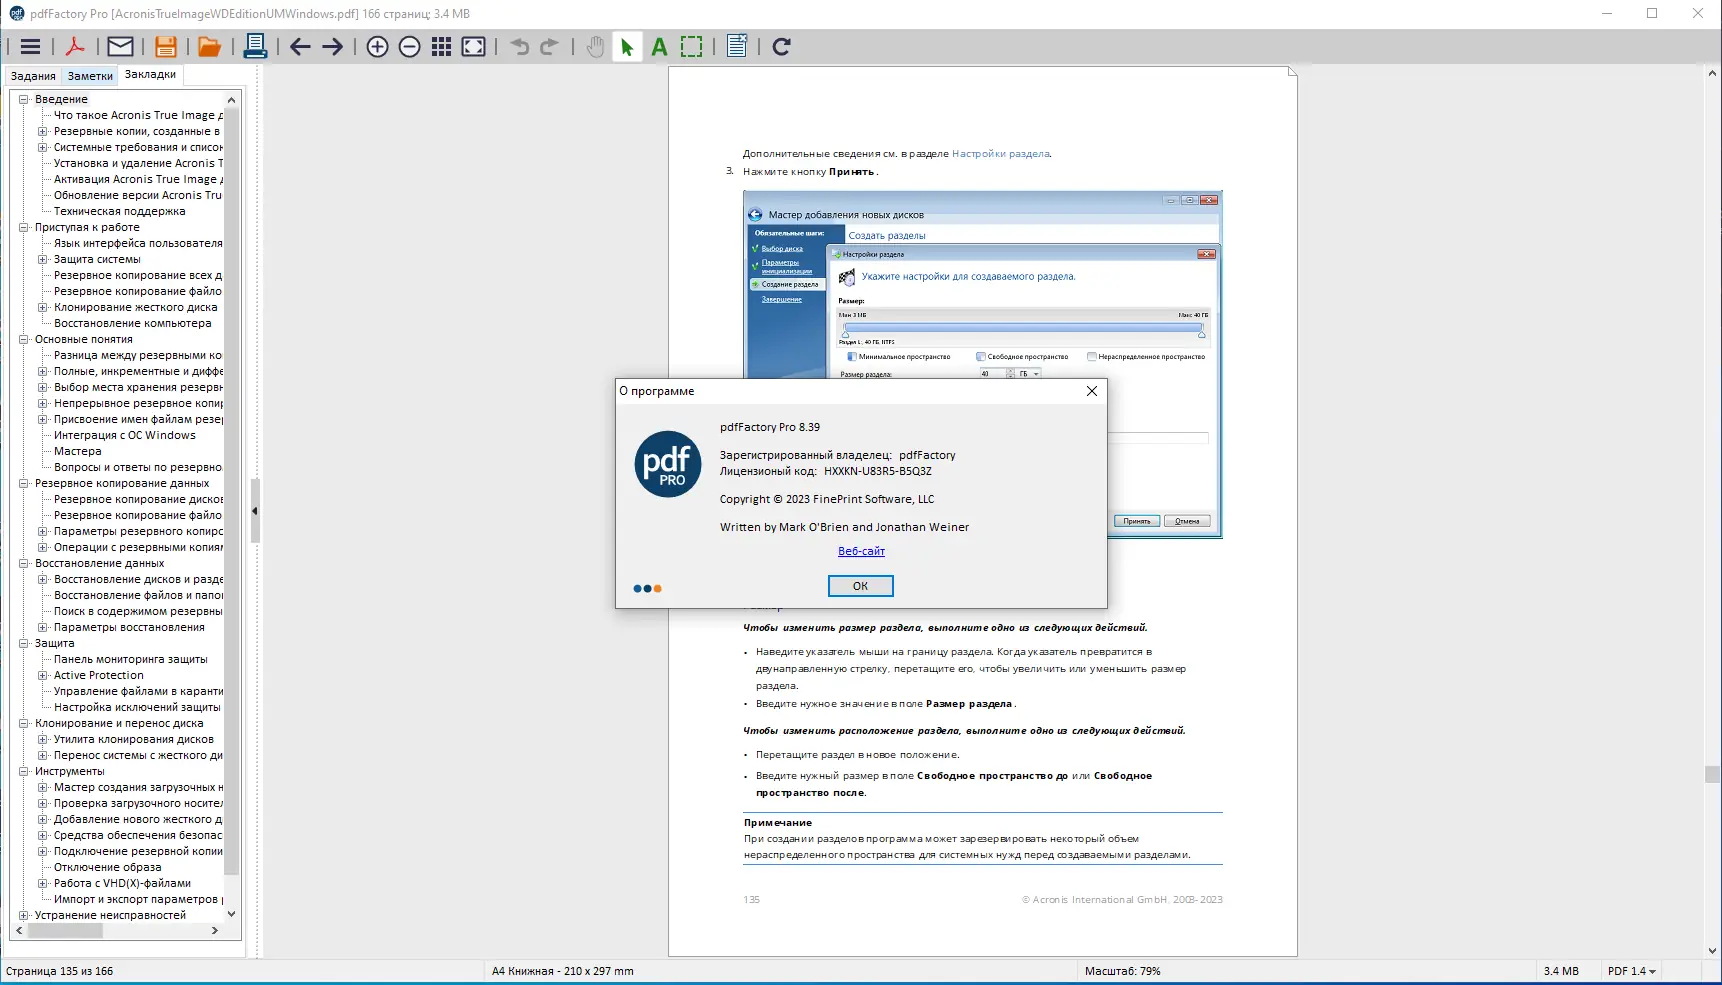
Task: Go to the next page arrow
Action: coord(333,47)
